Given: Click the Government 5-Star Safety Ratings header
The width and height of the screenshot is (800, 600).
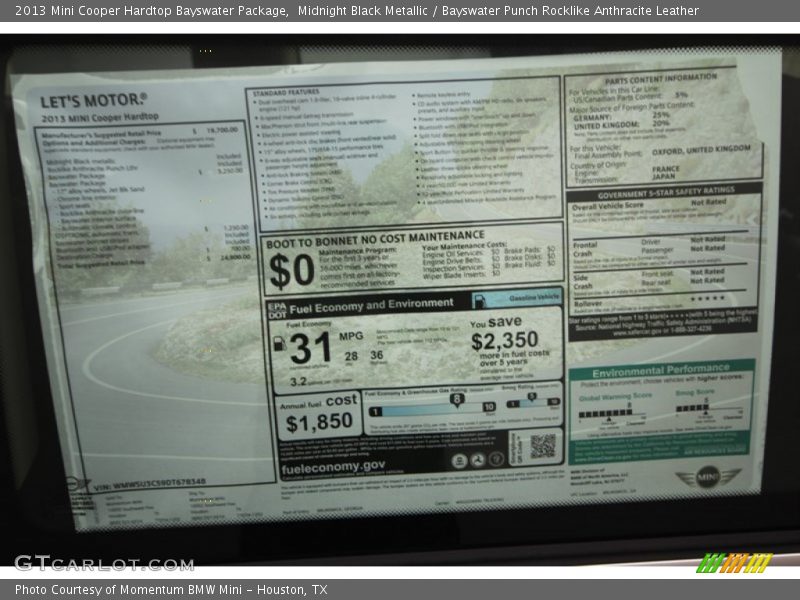Looking at the screenshot, I should pos(664,191).
